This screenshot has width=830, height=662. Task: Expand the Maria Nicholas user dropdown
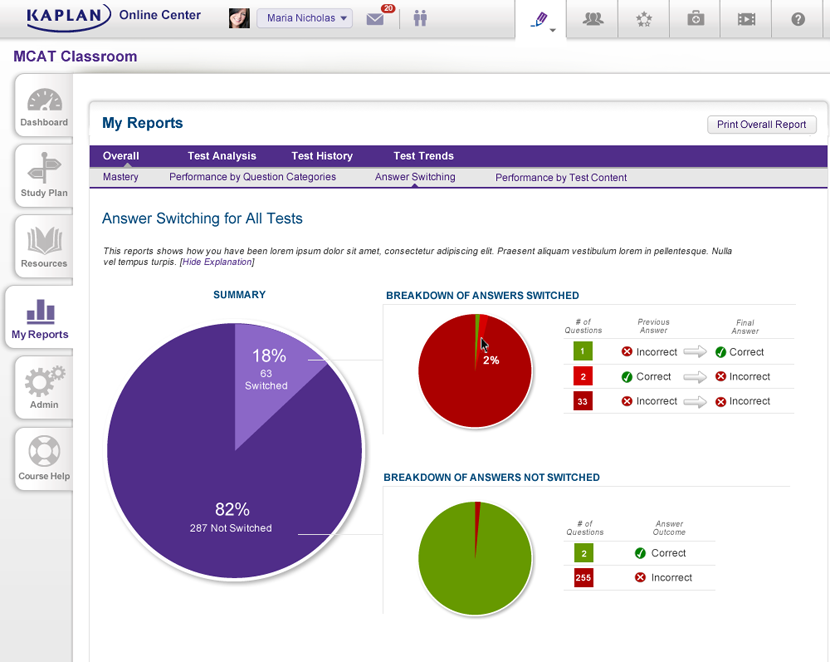point(304,18)
